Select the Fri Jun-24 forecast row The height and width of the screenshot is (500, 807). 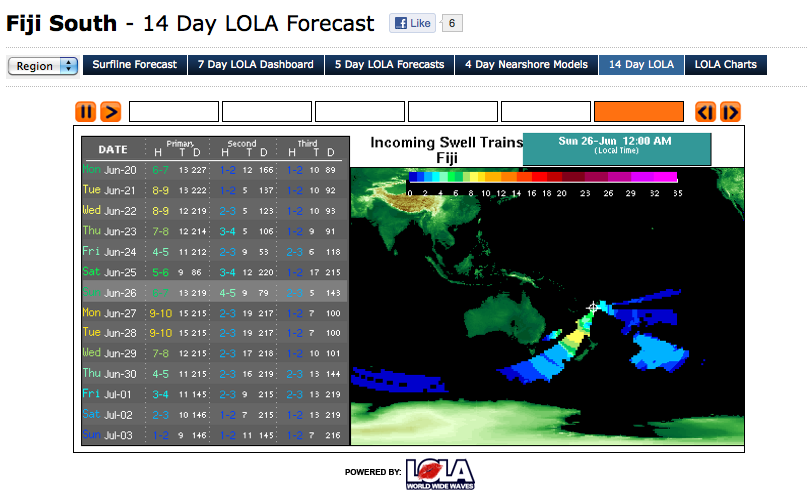click(215, 252)
